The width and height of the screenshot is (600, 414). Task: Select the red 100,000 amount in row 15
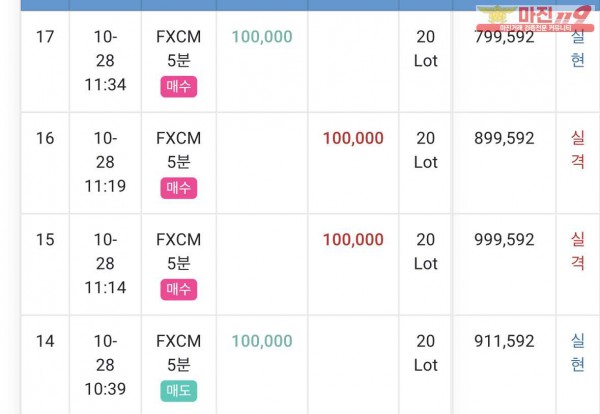[x=353, y=240]
